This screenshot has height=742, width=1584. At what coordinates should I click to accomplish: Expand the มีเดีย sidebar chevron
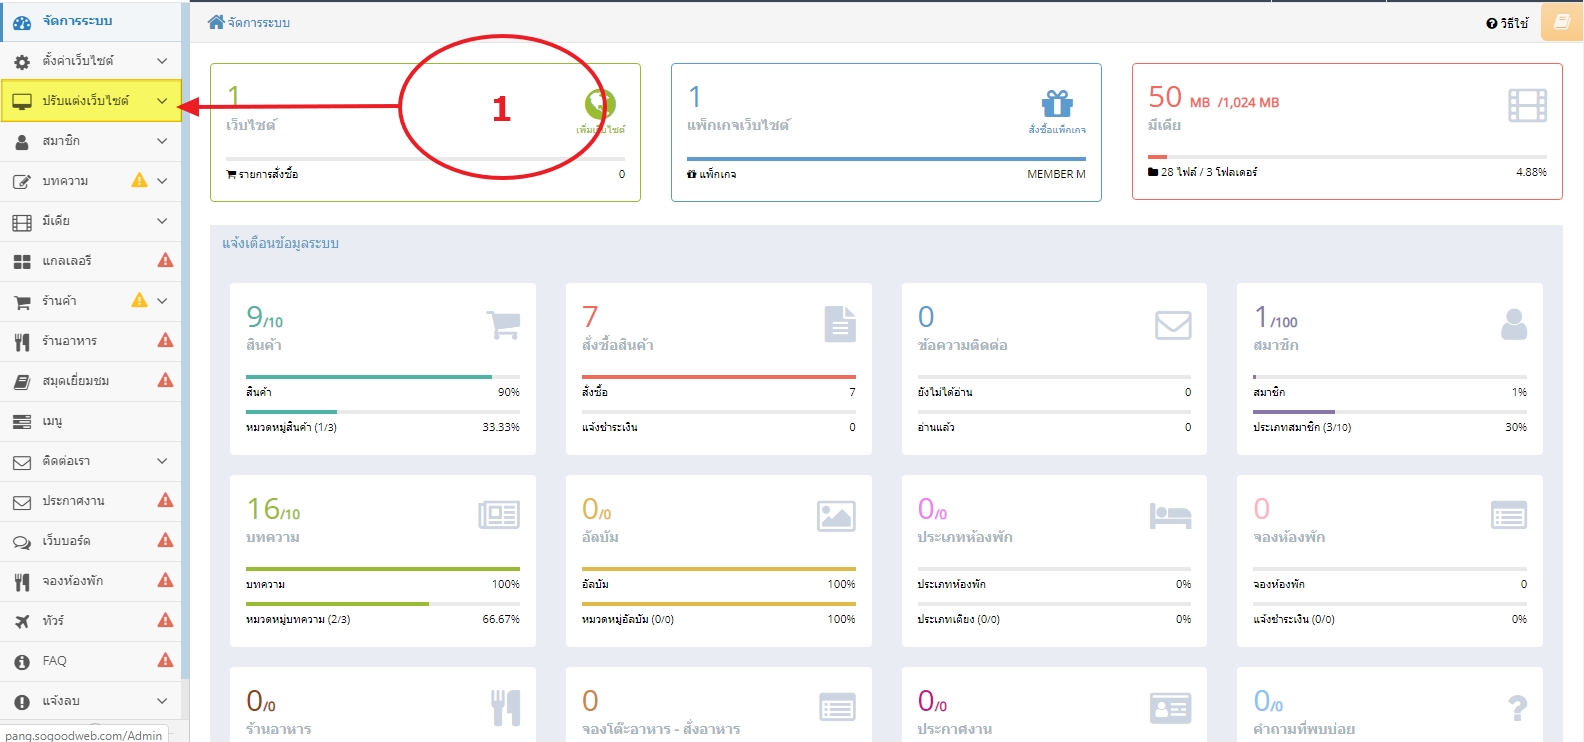[162, 221]
